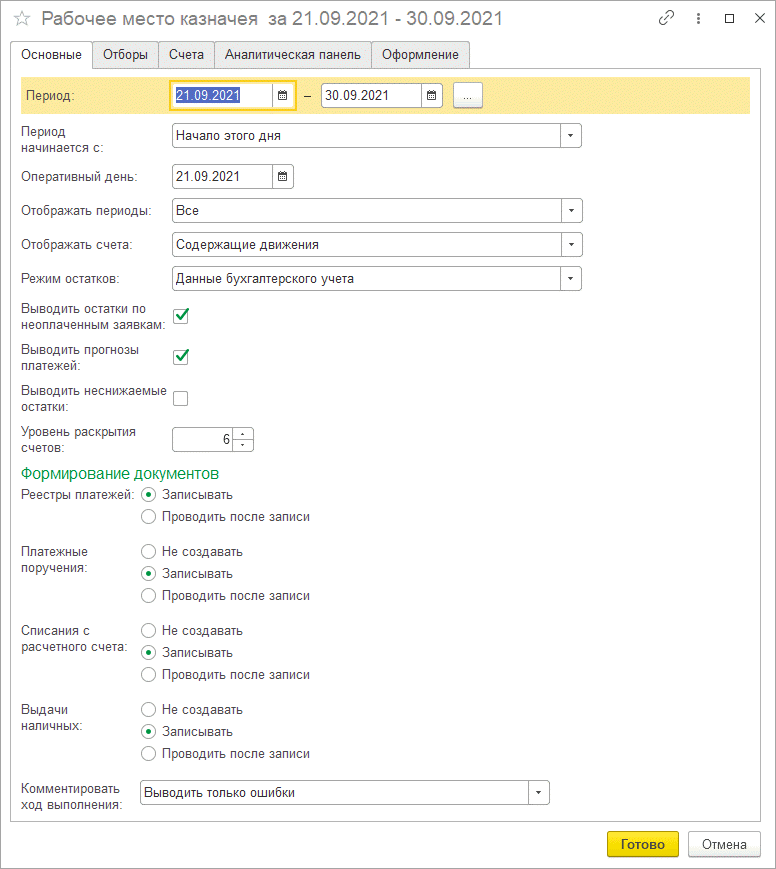Click the ellipsis period selection button
Viewport: 776px width, 869px height.
pyautogui.click(x=468, y=95)
